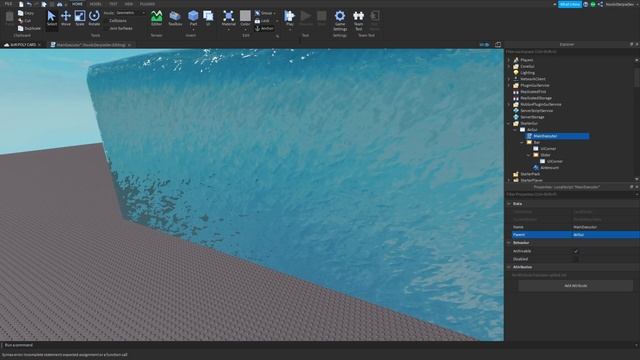The width and height of the screenshot is (640, 360).
Task: Click the Add Attribute button
Action: point(576,286)
